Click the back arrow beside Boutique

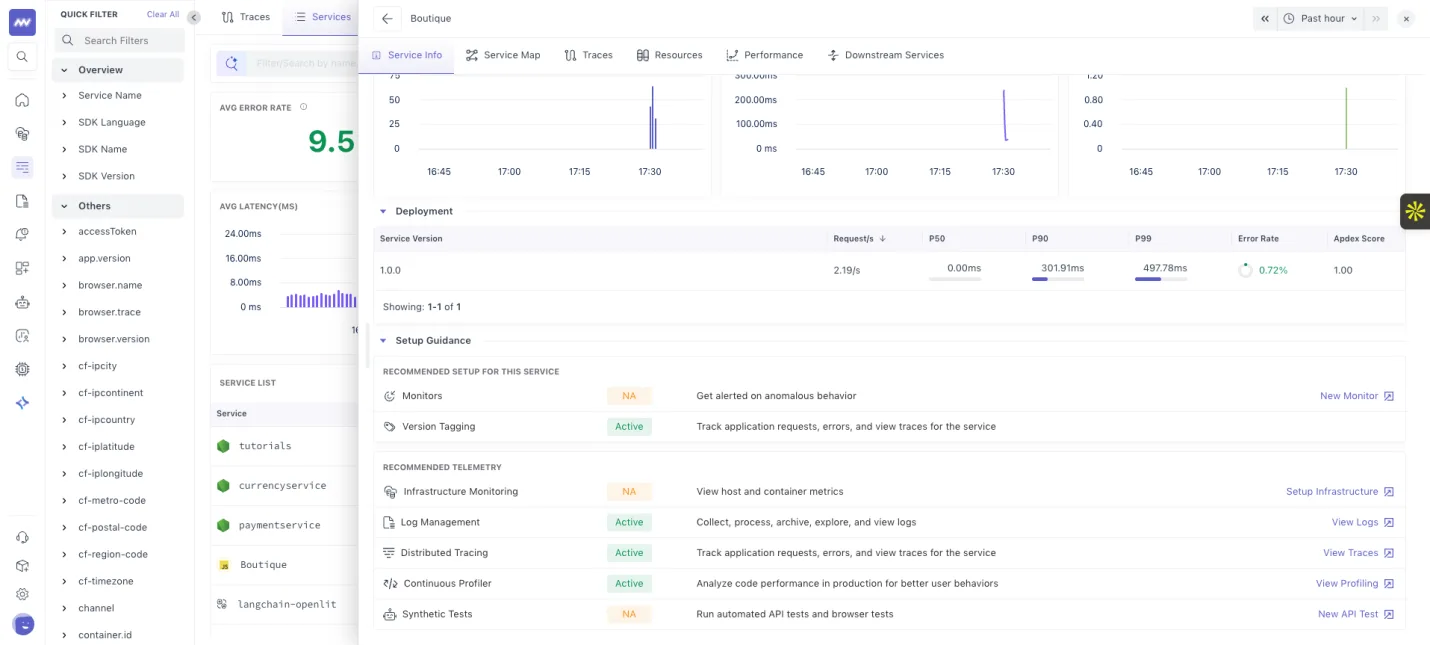tap(387, 18)
